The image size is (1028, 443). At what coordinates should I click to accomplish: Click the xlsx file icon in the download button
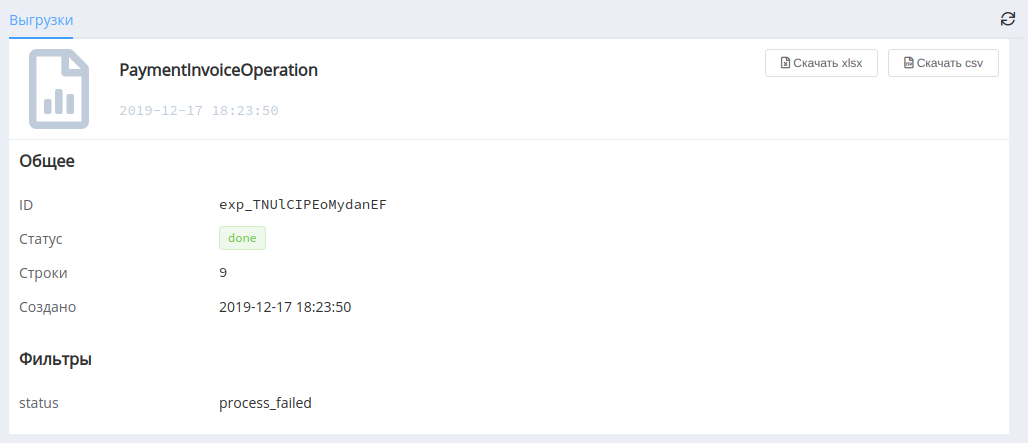(785, 64)
